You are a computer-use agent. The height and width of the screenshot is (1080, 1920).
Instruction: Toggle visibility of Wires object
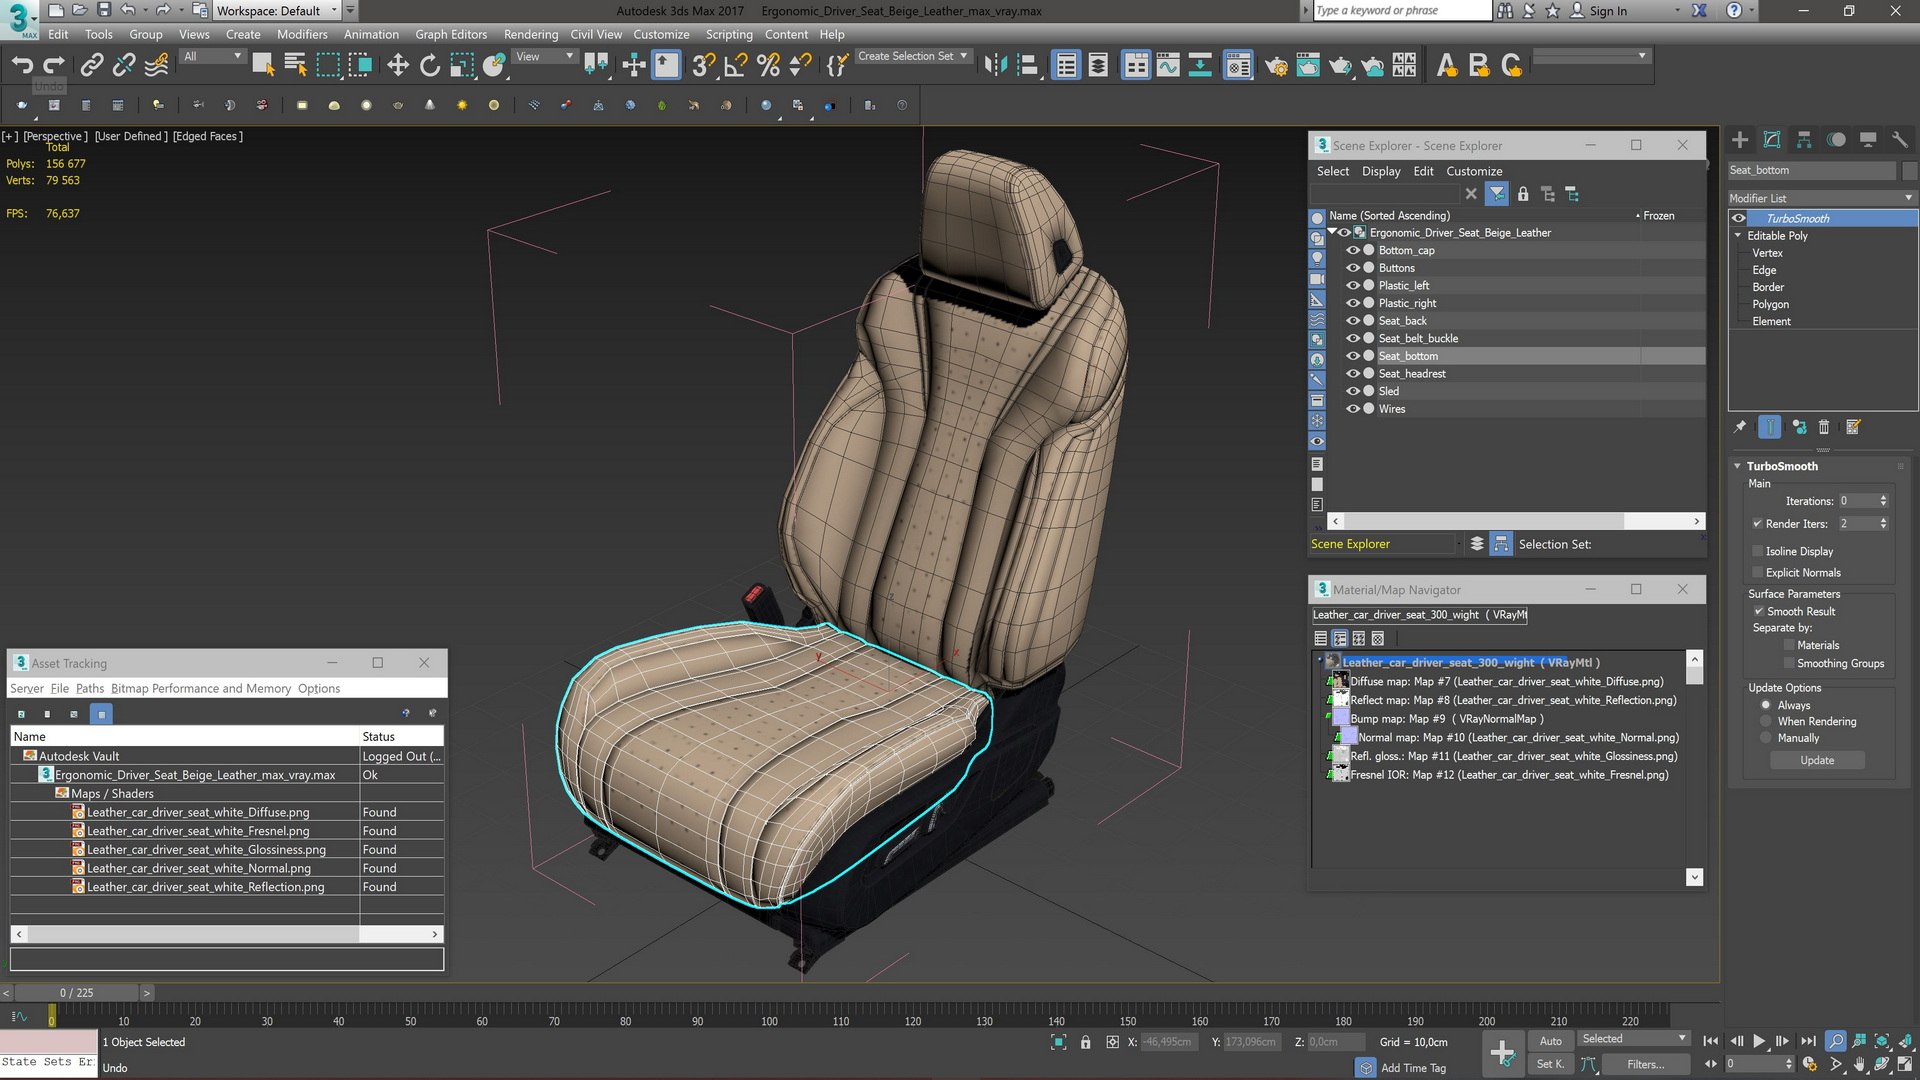(1353, 409)
